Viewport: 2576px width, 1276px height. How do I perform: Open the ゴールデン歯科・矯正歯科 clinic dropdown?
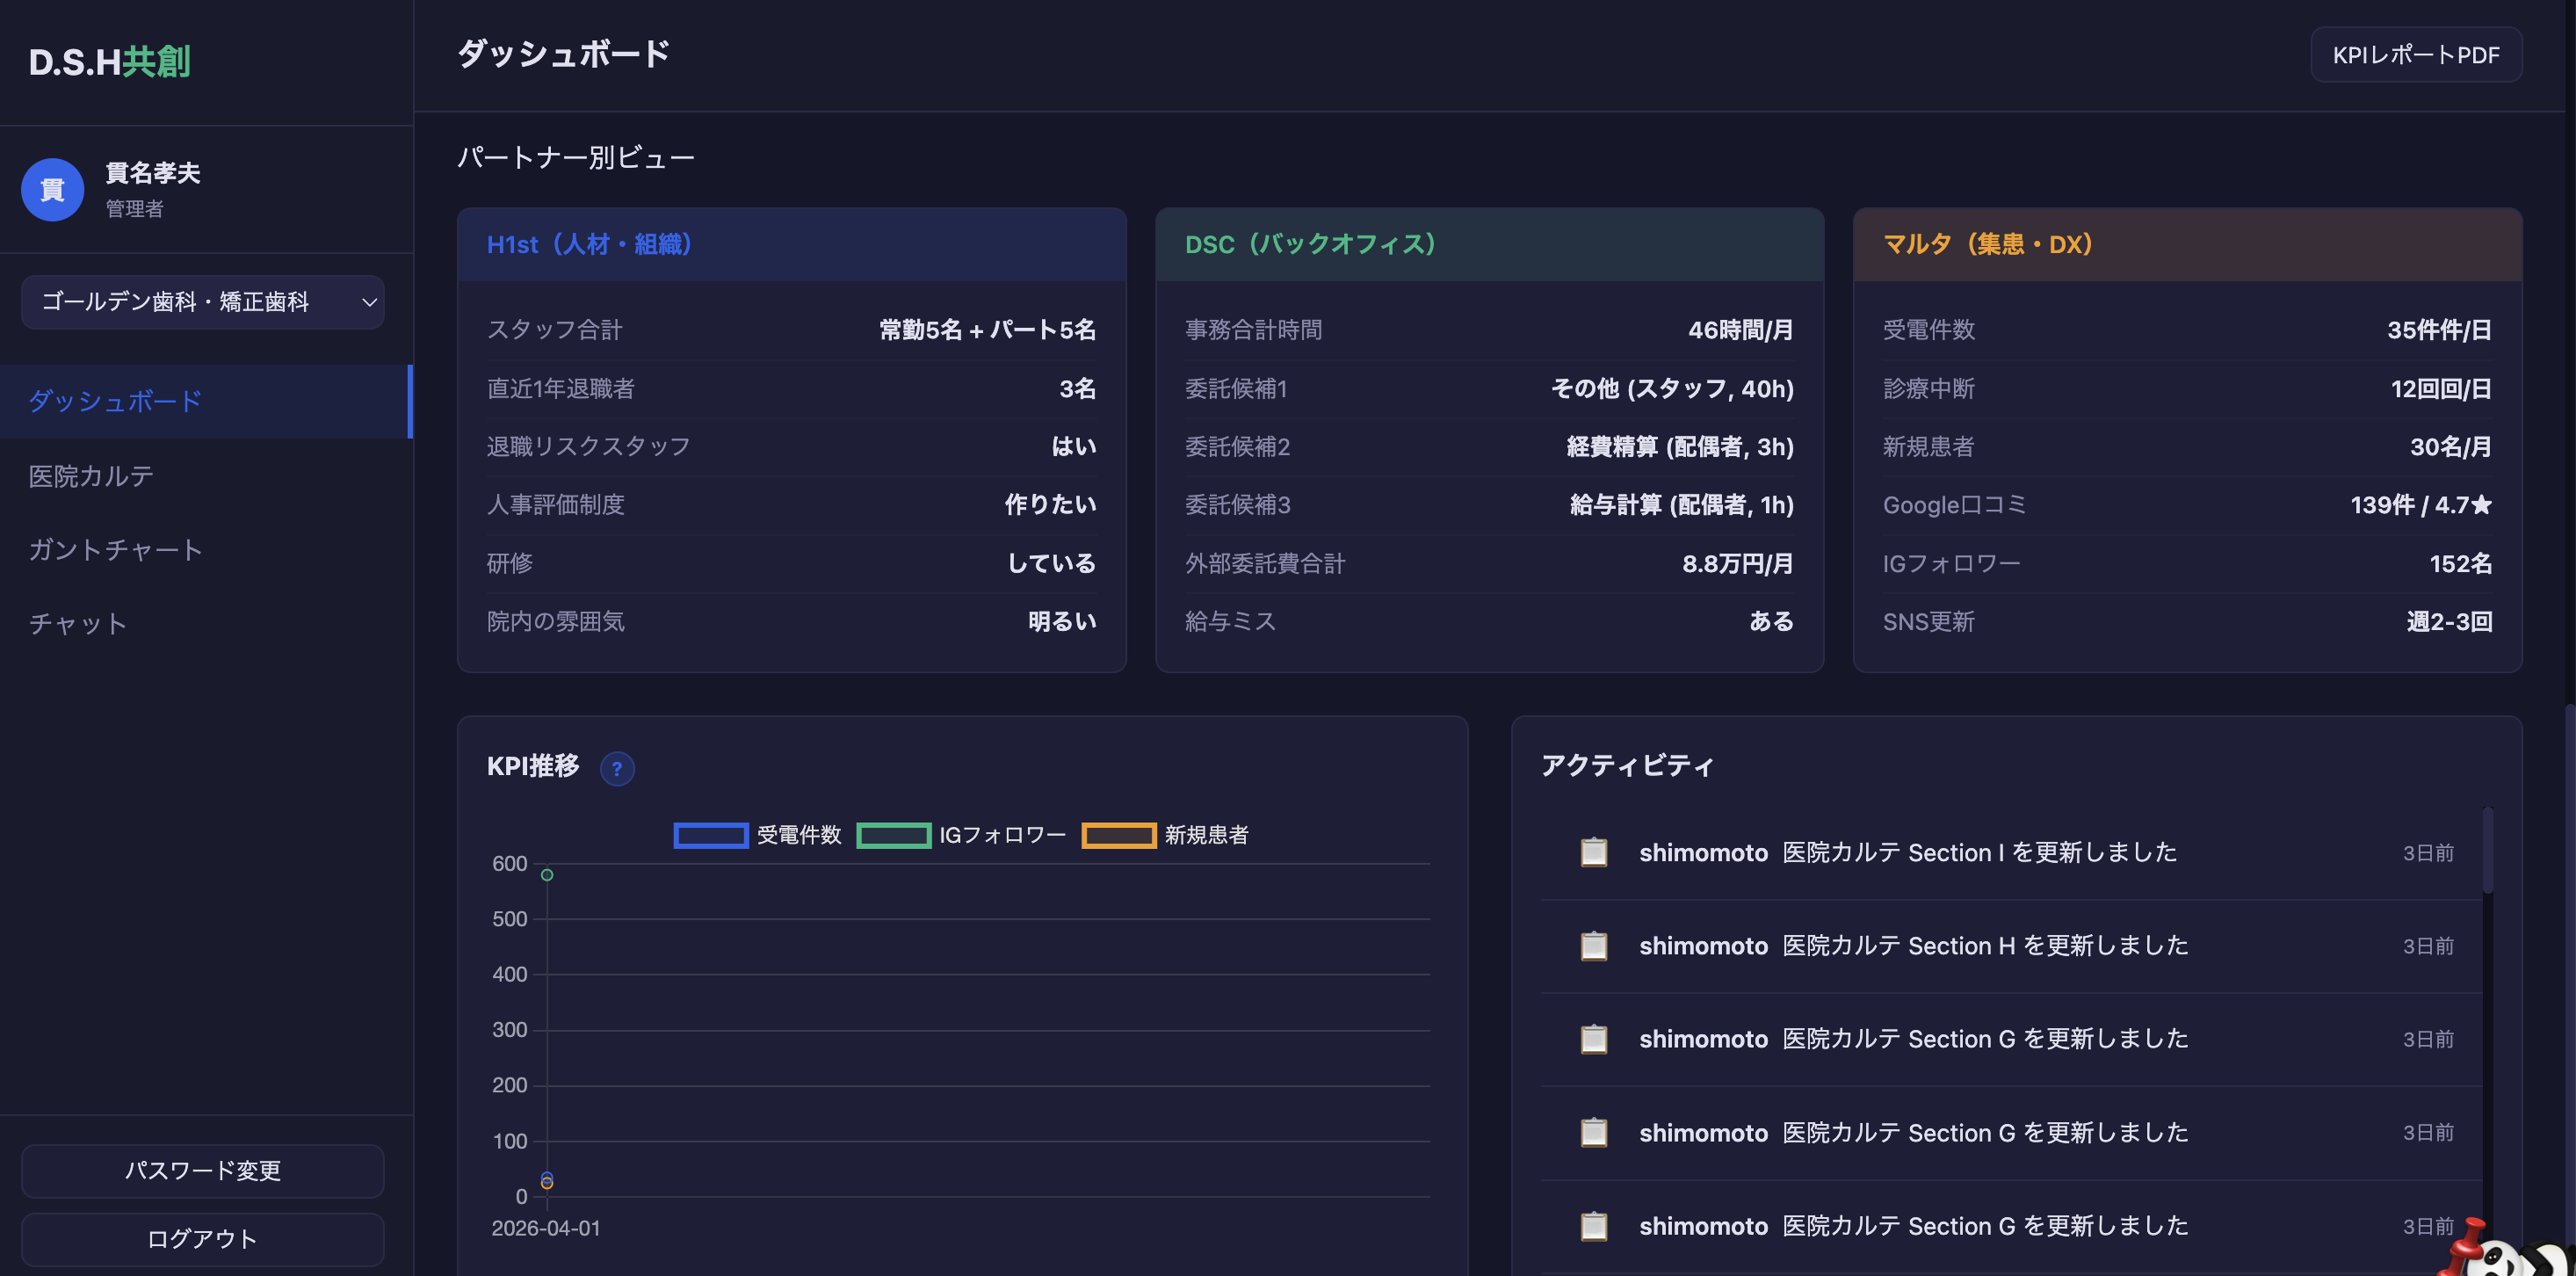(x=203, y=302)
